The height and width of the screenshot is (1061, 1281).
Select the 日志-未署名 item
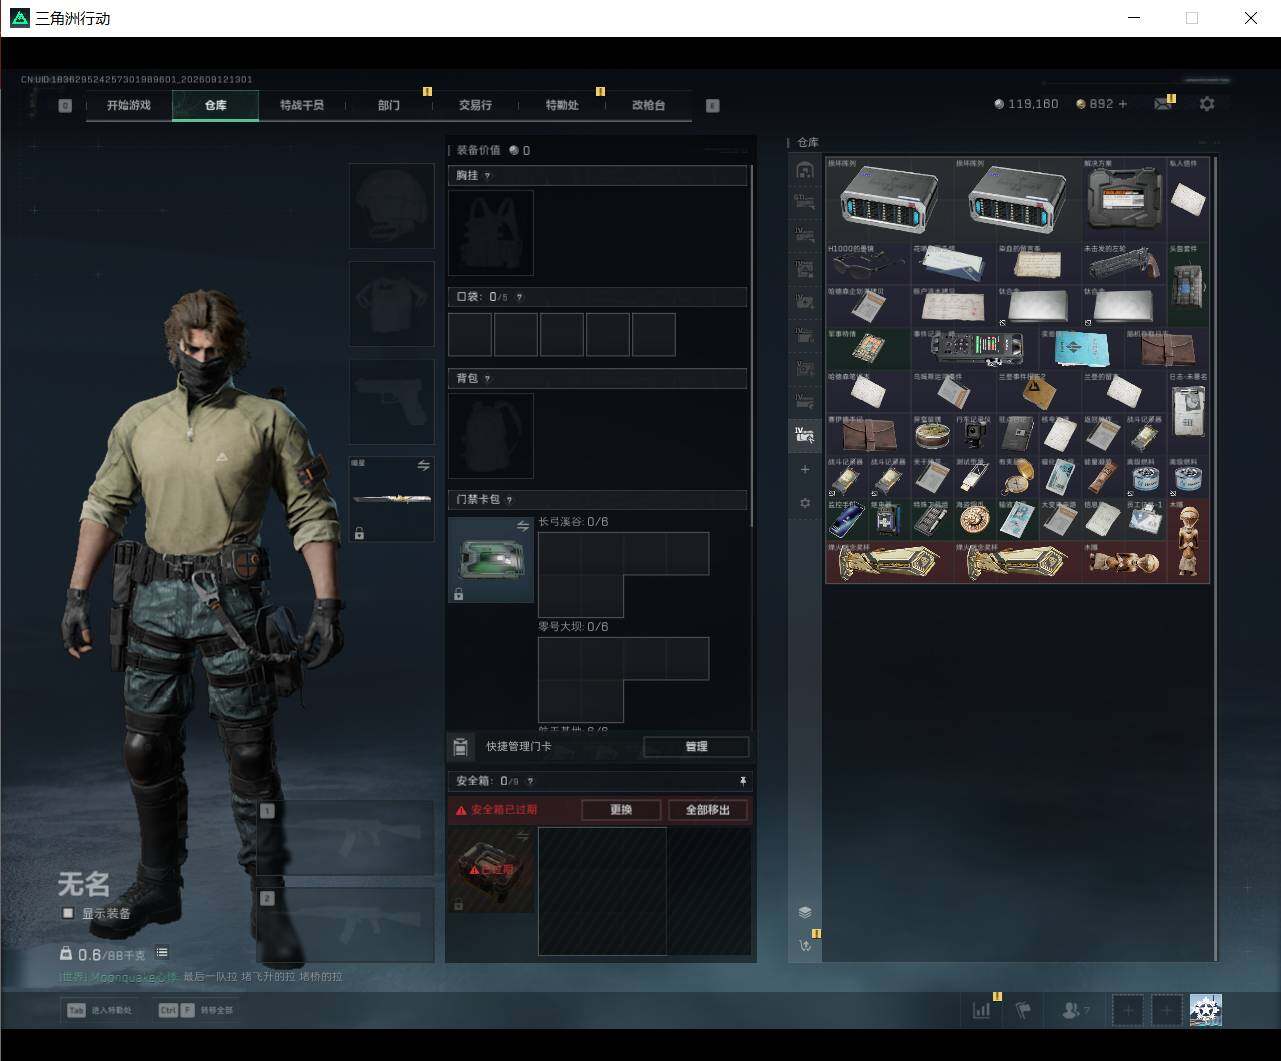(1188, 412)
